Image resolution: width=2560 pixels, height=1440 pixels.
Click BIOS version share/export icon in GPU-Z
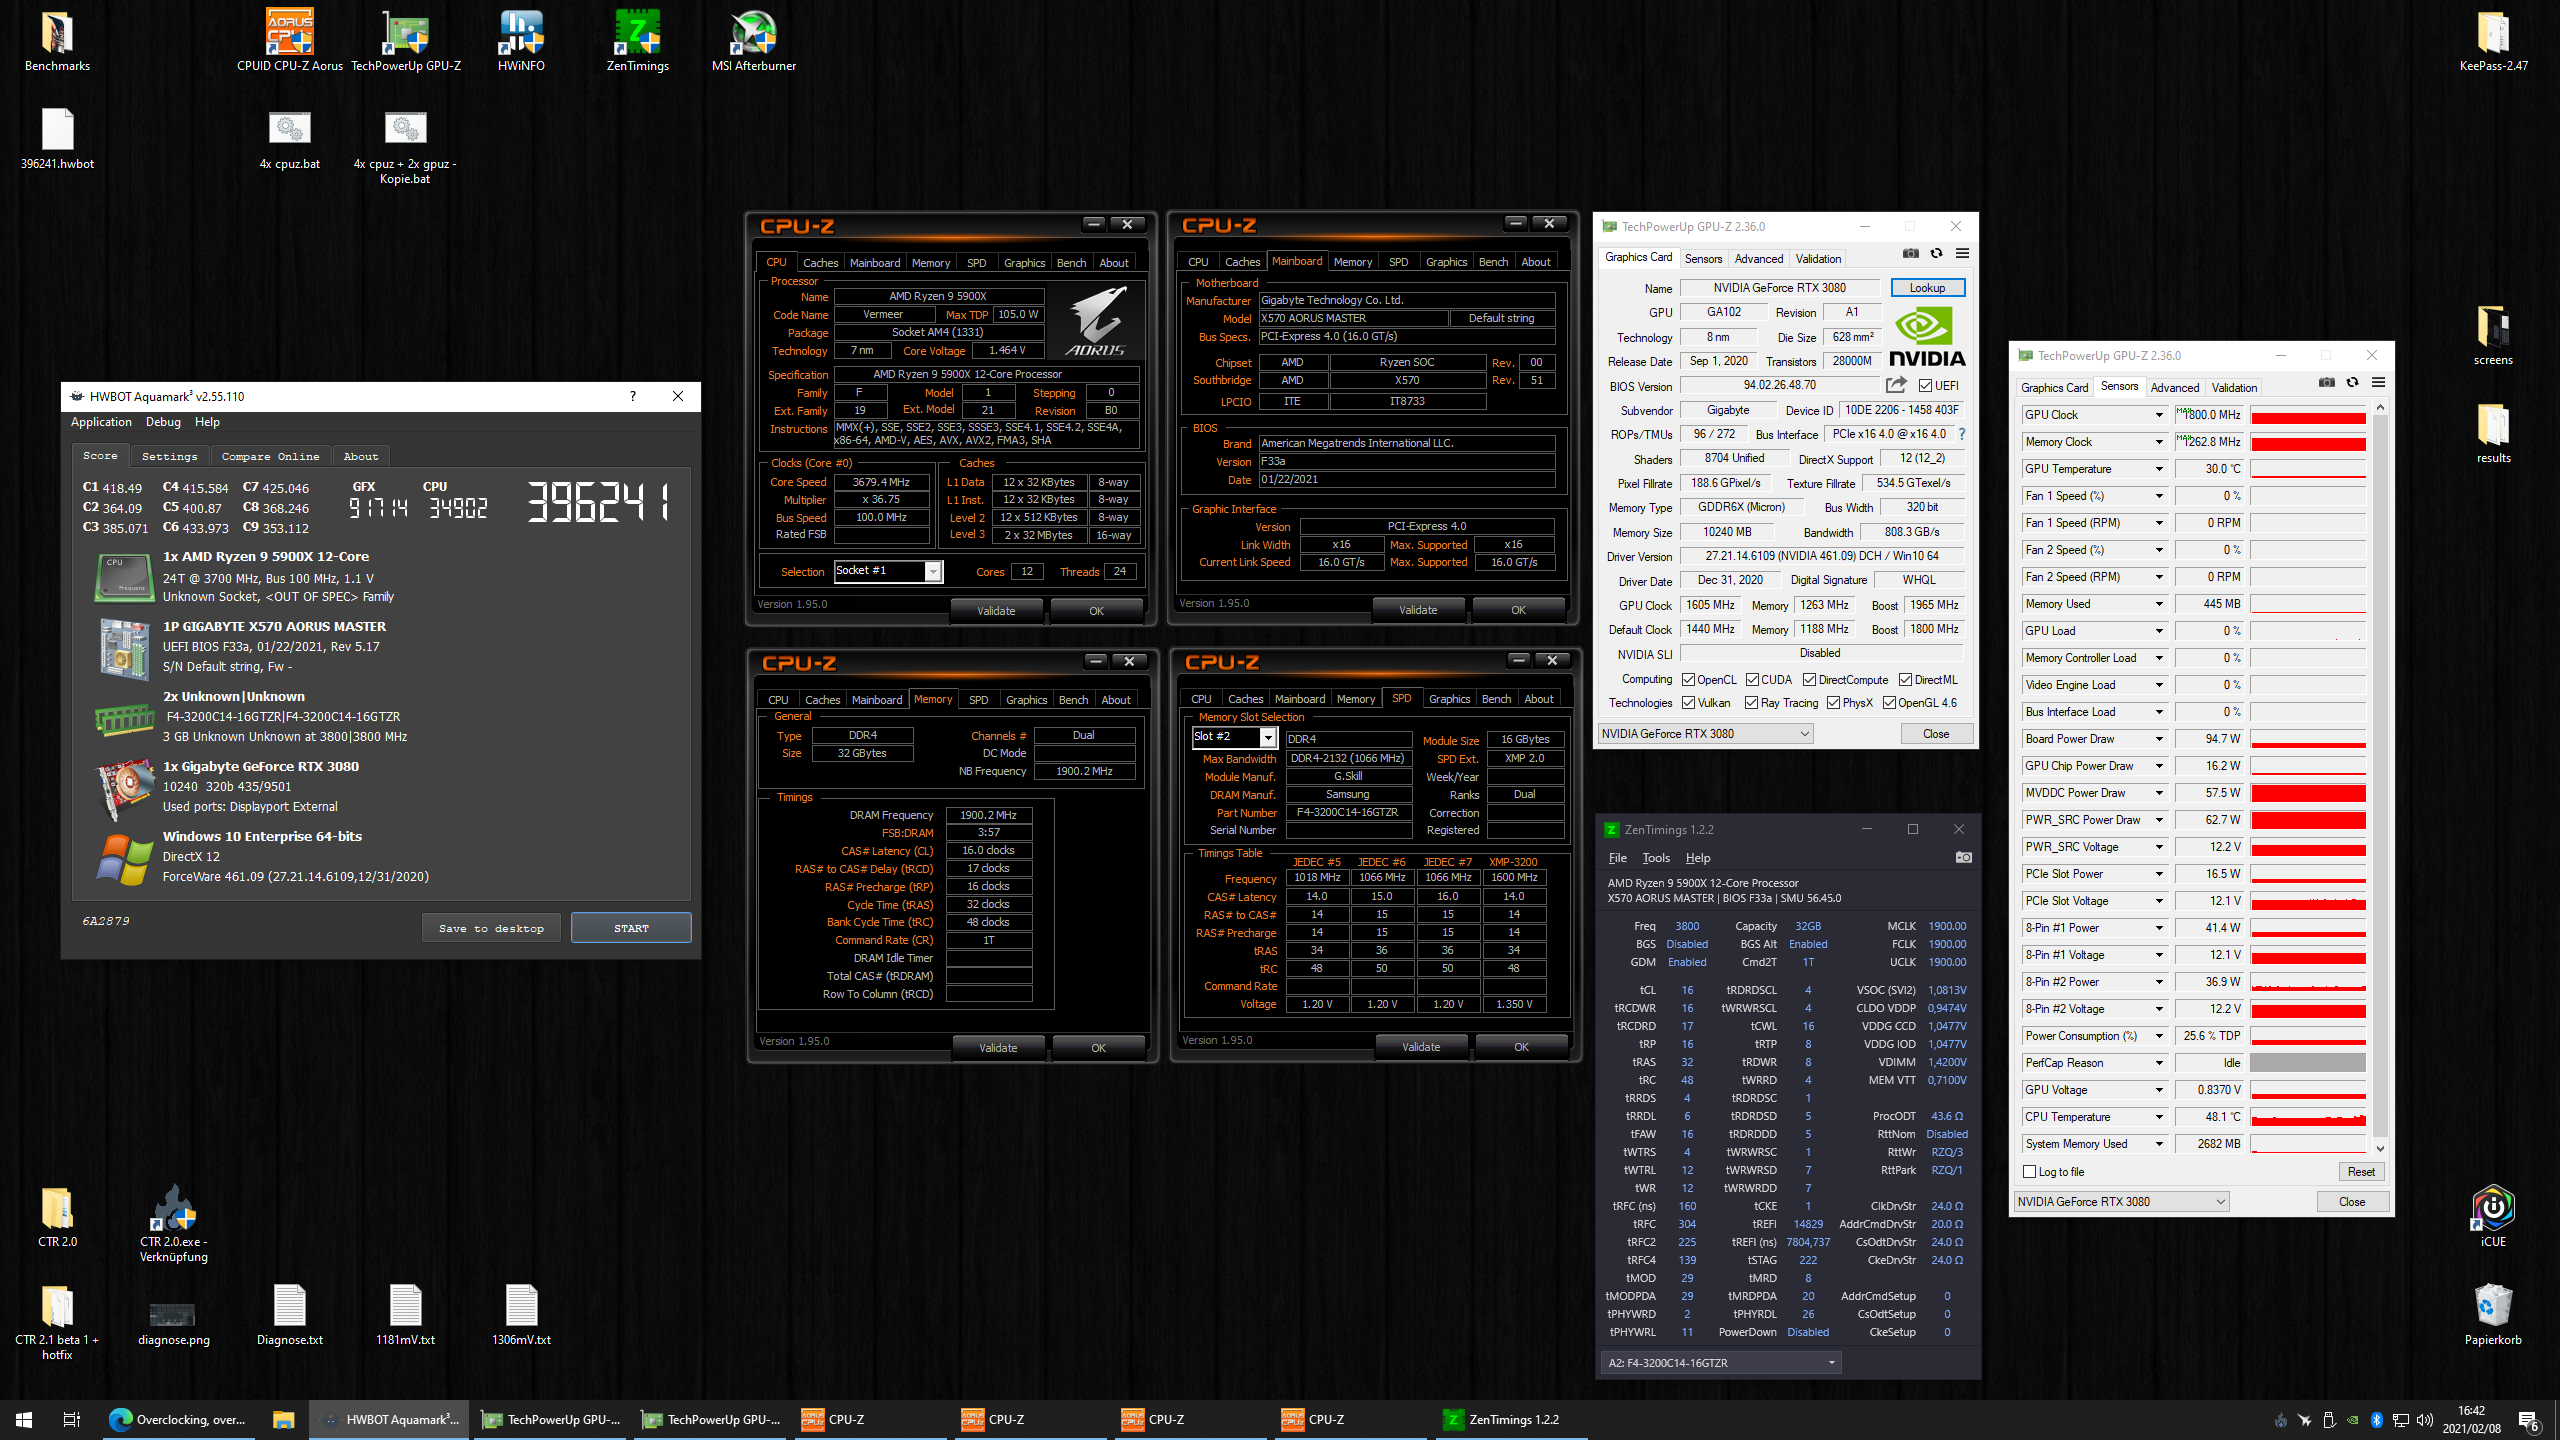pos(1896,385)
